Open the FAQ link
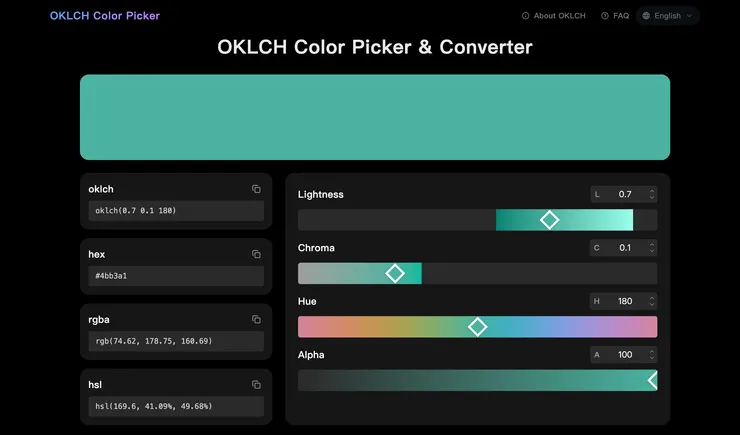This screenshot has height=435, width=740. coord(621,16)
